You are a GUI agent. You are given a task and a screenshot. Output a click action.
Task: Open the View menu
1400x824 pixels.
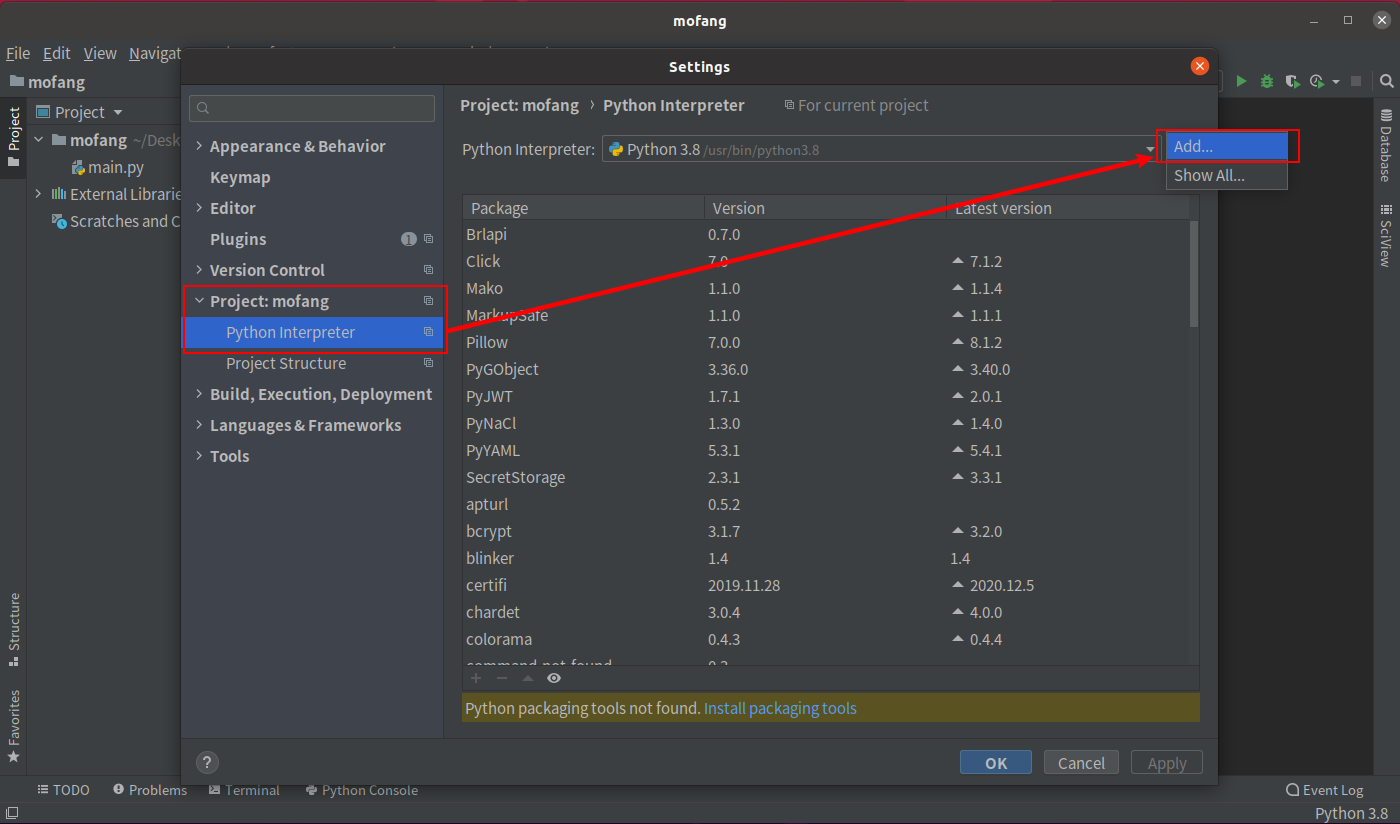(100, 53)
